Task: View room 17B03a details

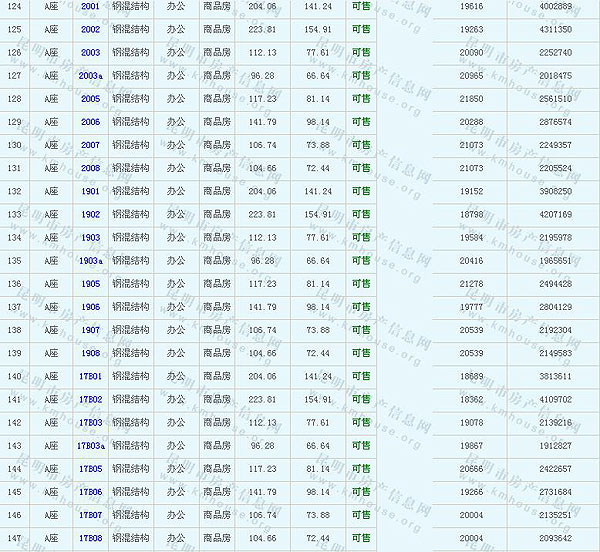Action: pyautogui.click(x=91, y=446)
